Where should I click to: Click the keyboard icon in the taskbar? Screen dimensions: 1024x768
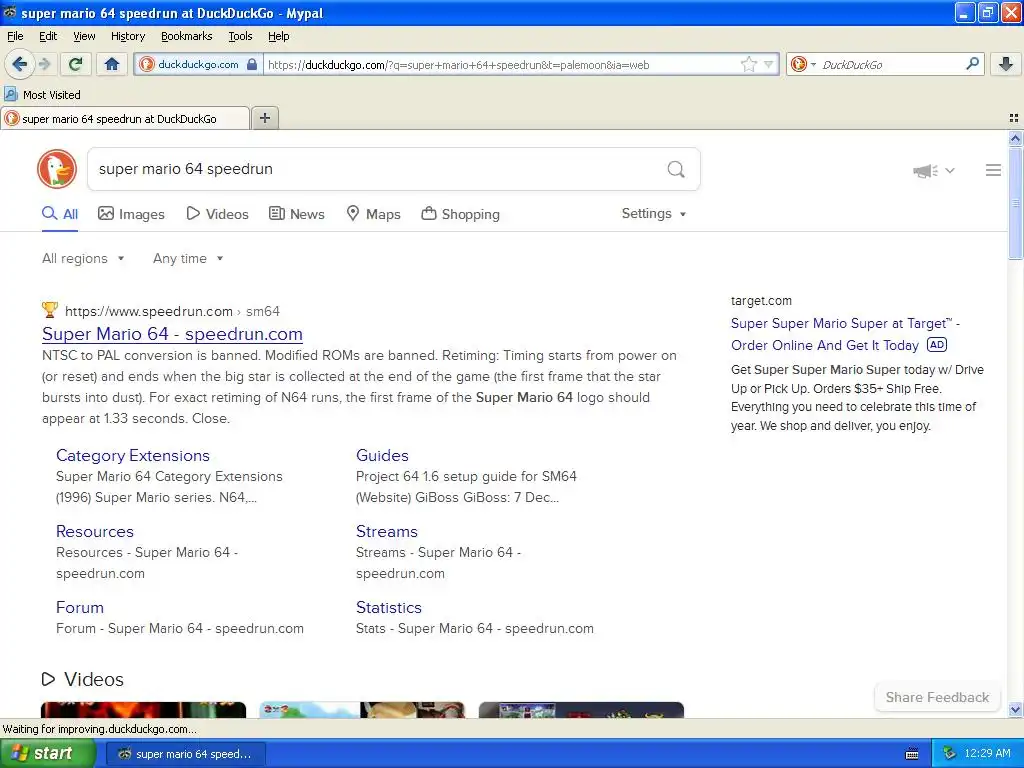click(x=912, y=754)
